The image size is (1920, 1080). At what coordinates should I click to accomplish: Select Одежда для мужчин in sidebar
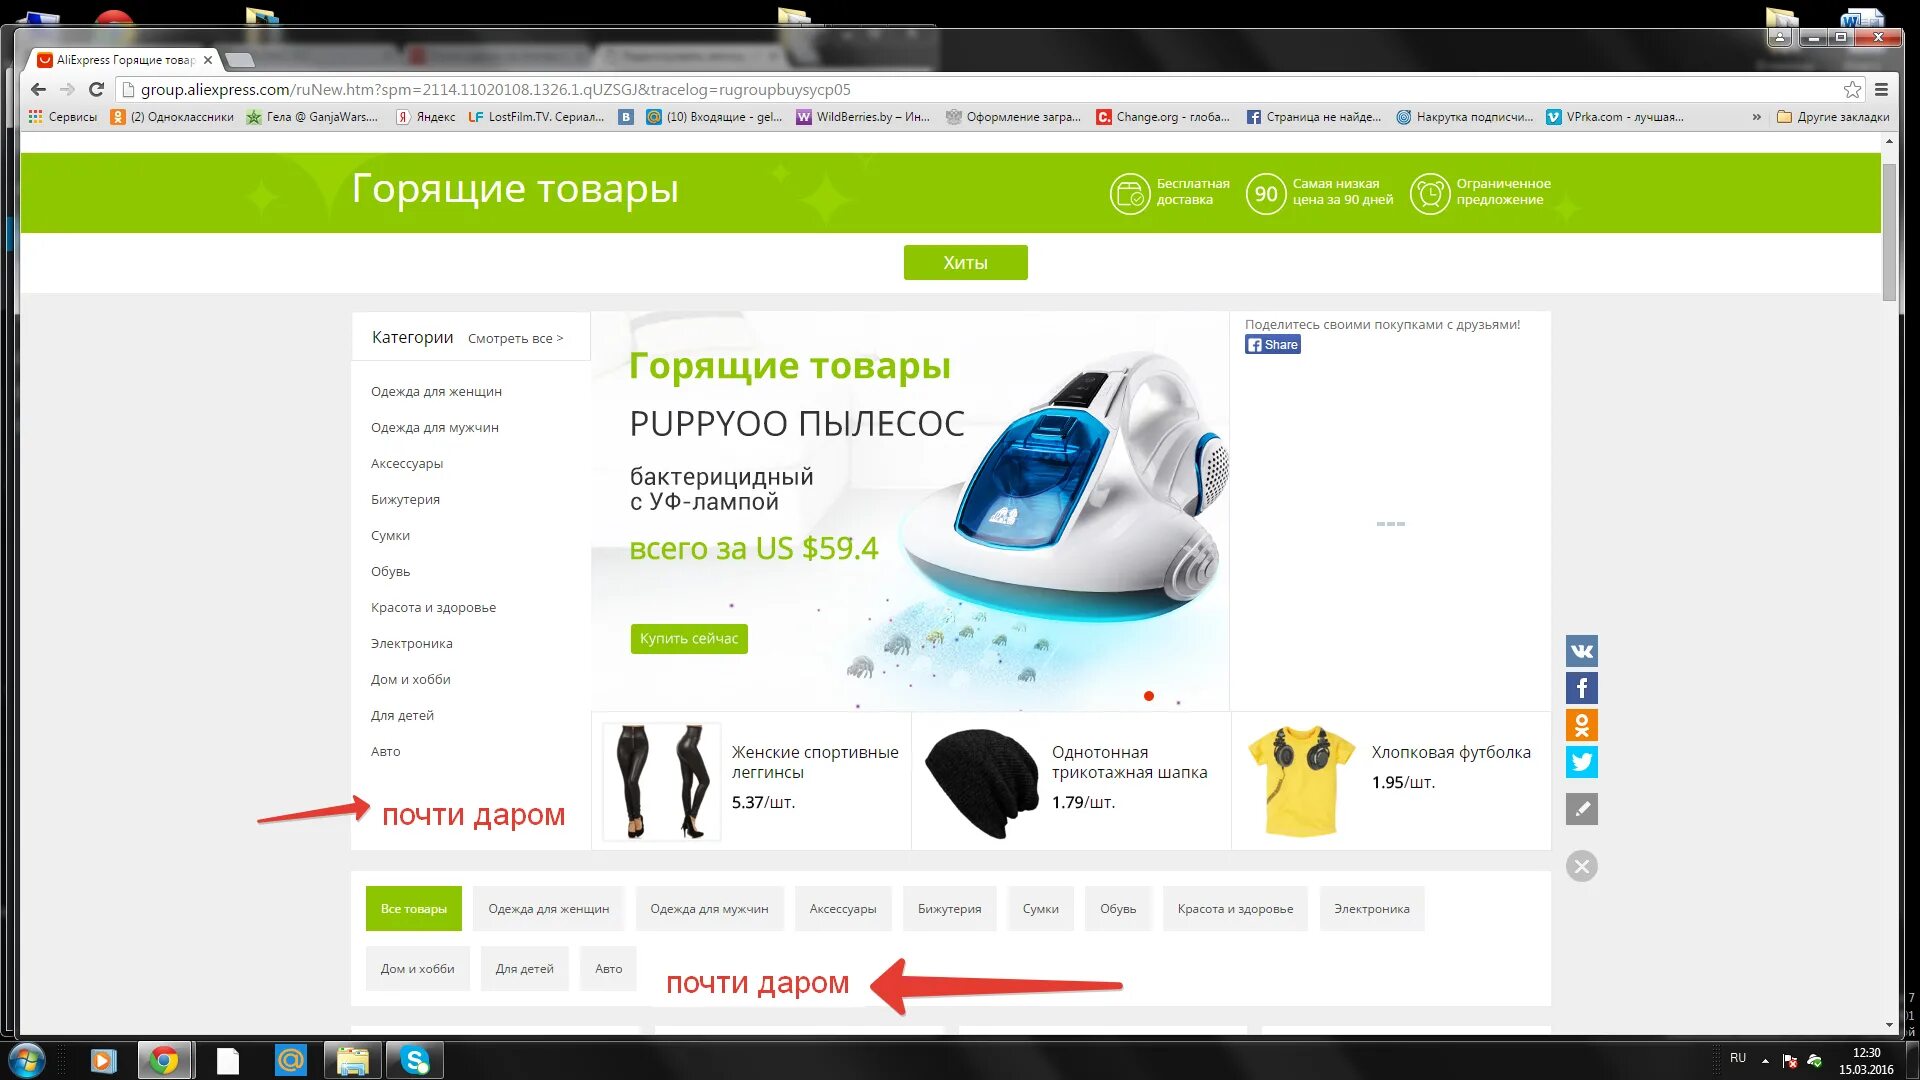[x=434, y=427]
